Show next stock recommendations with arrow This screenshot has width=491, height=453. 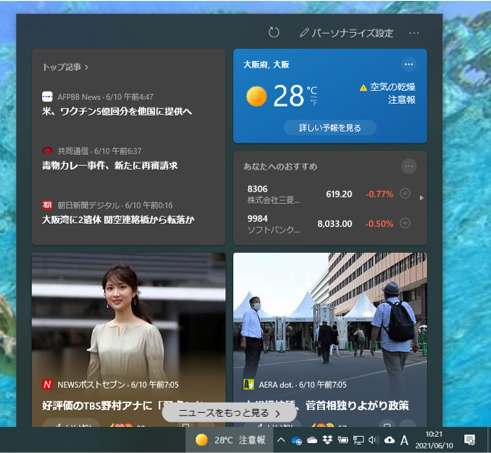[x=421, y=198]
